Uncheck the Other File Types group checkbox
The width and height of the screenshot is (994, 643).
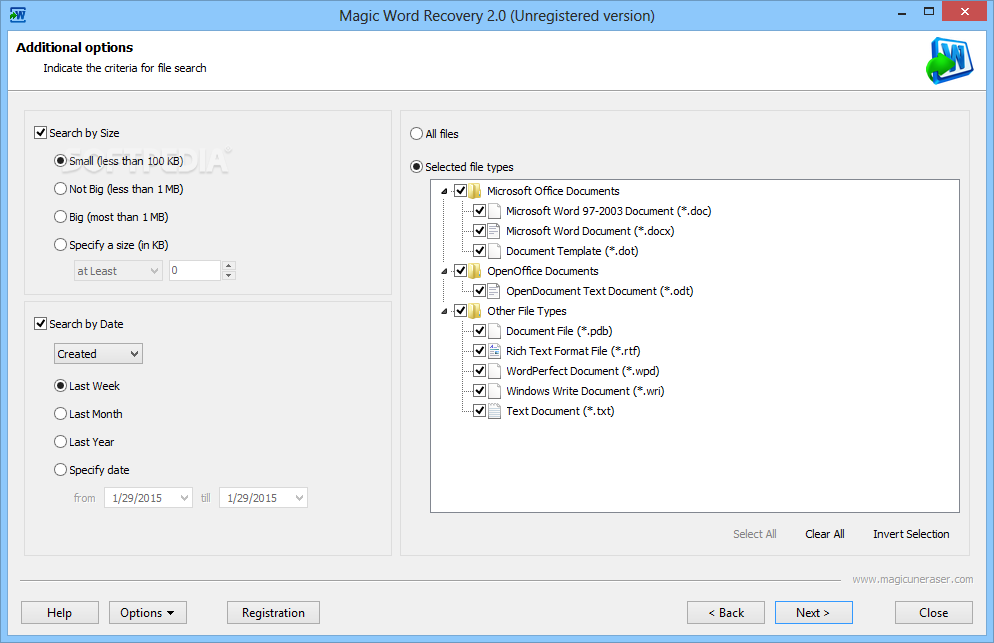(461, 311)
